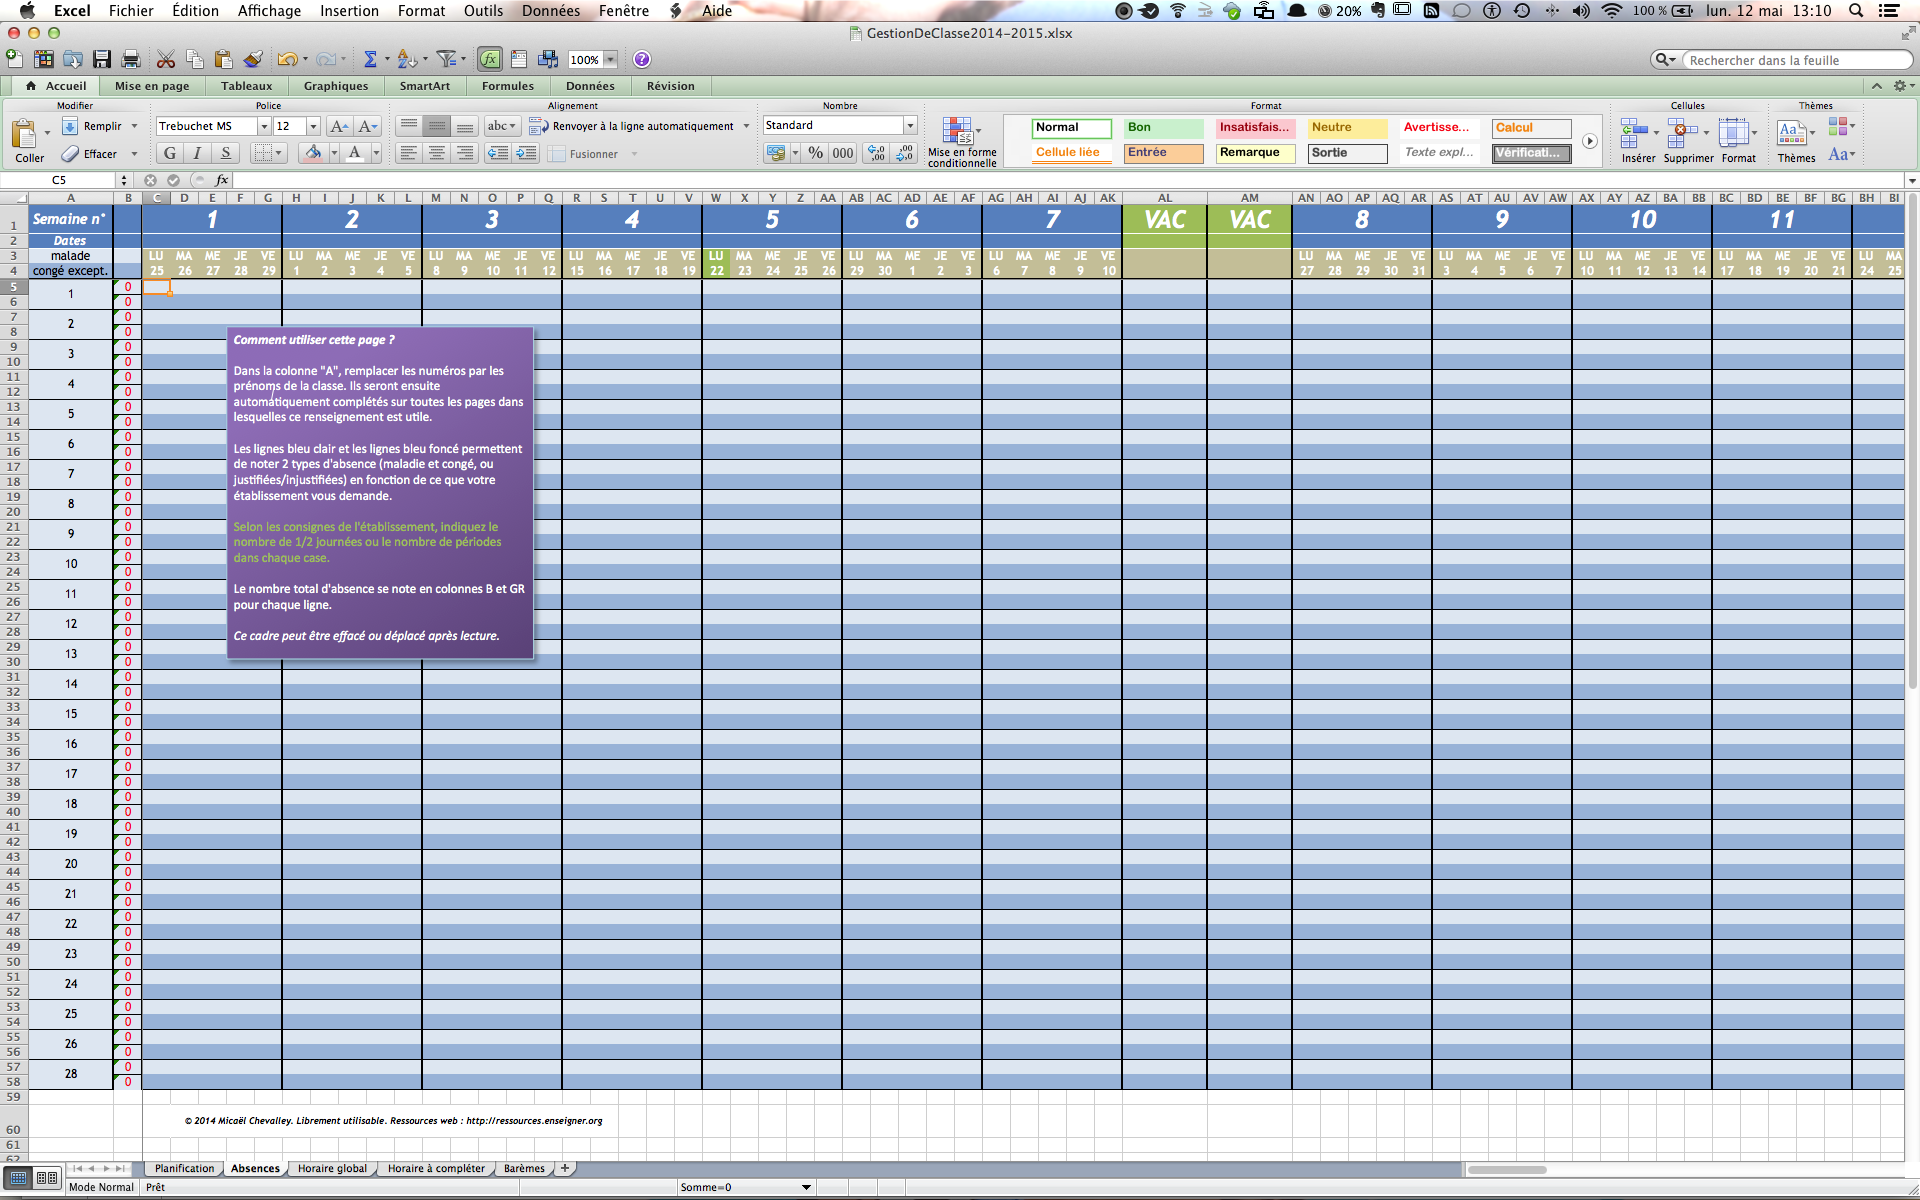Toggle bold (G) formatting
This screenshot has height=1200, width=1920.
(x=170, y=153)
